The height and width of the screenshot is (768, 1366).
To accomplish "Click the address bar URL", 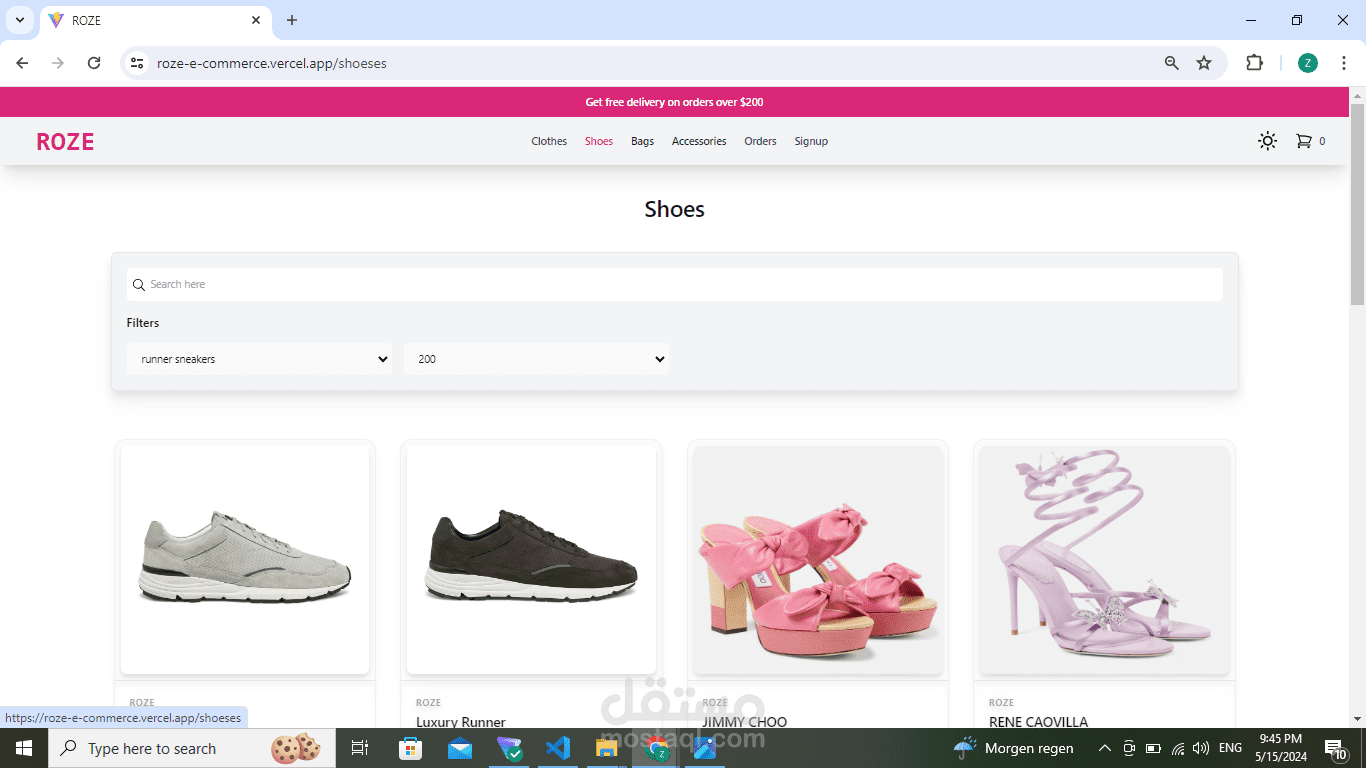I will 272,63.
